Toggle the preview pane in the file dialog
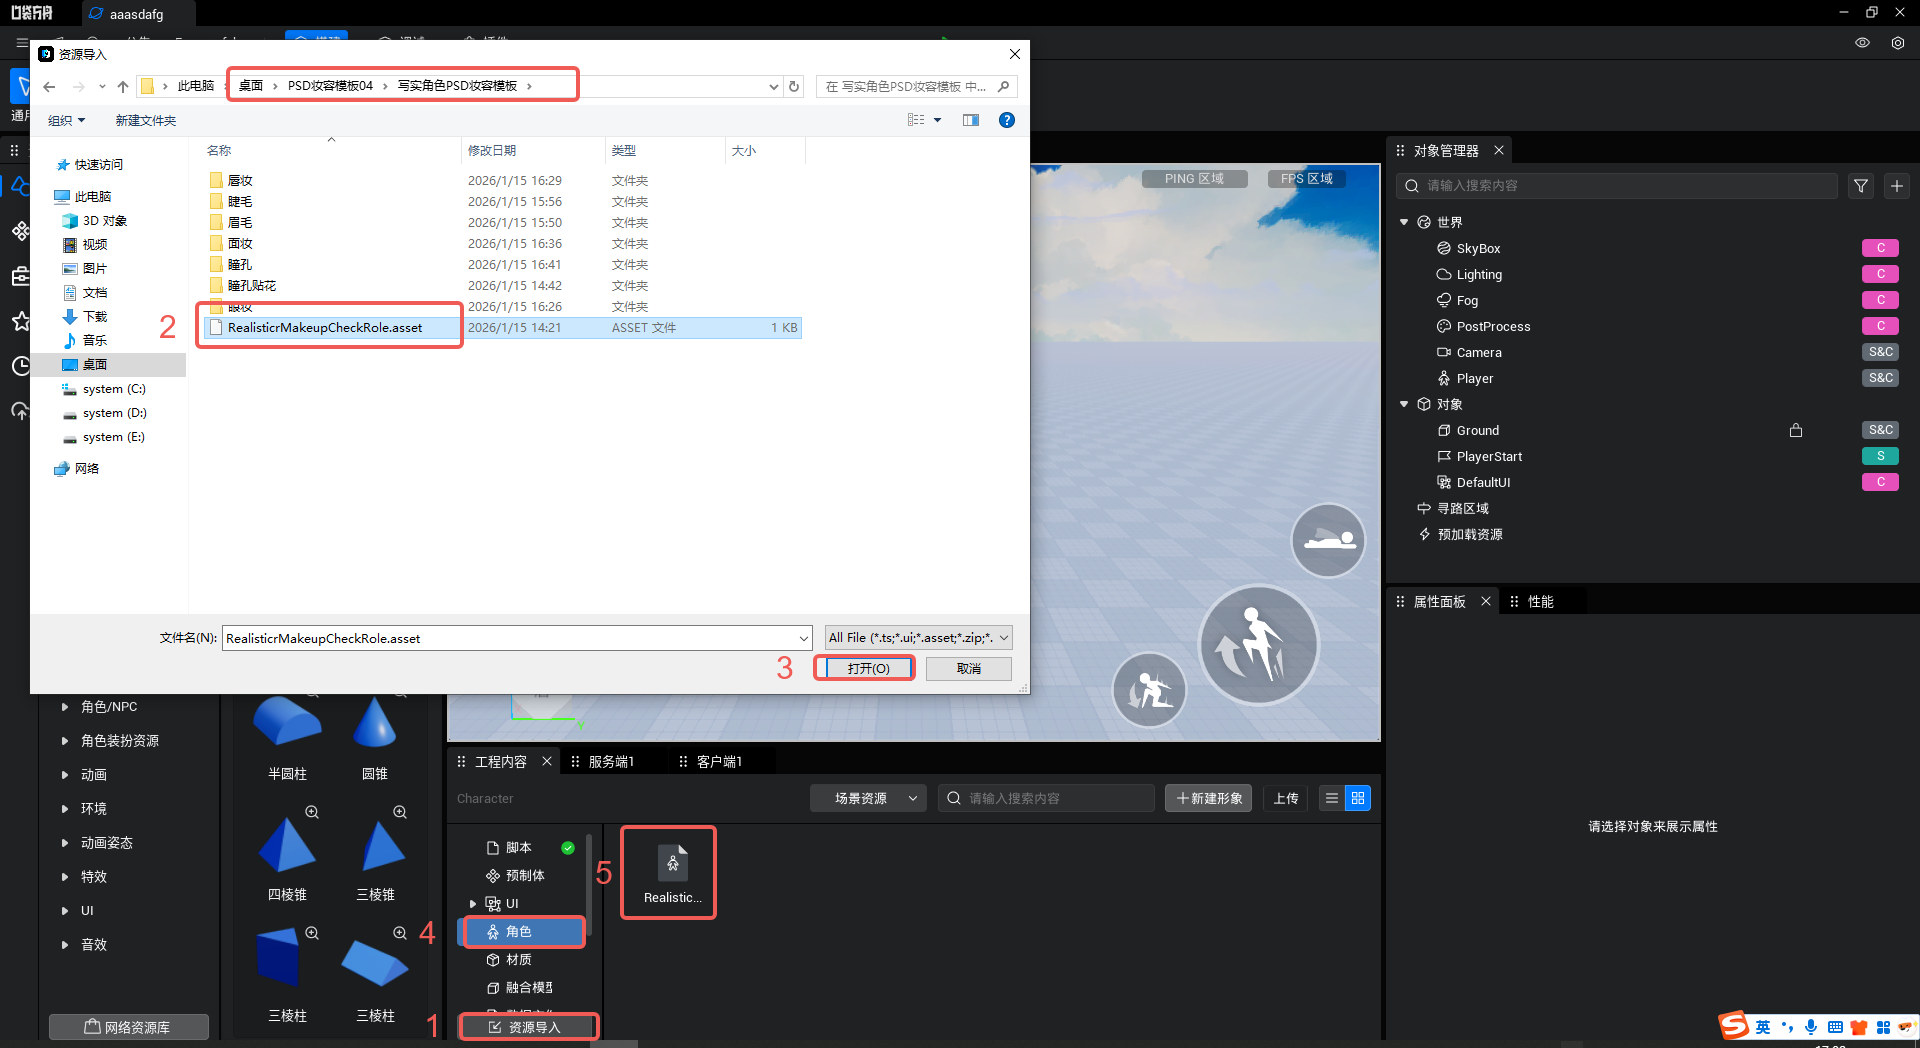Screen dimensions: 1920x1048 pos(970,120)
